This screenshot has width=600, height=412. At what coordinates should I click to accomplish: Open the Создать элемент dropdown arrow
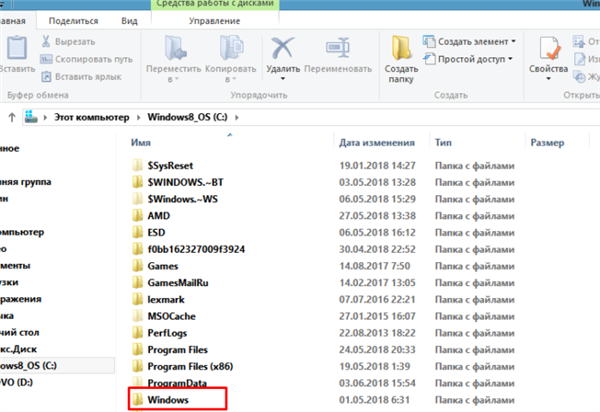point(513,41)
